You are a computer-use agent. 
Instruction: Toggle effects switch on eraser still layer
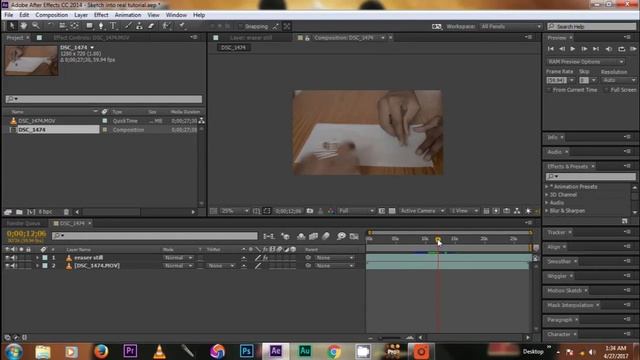tap(265, 258)
